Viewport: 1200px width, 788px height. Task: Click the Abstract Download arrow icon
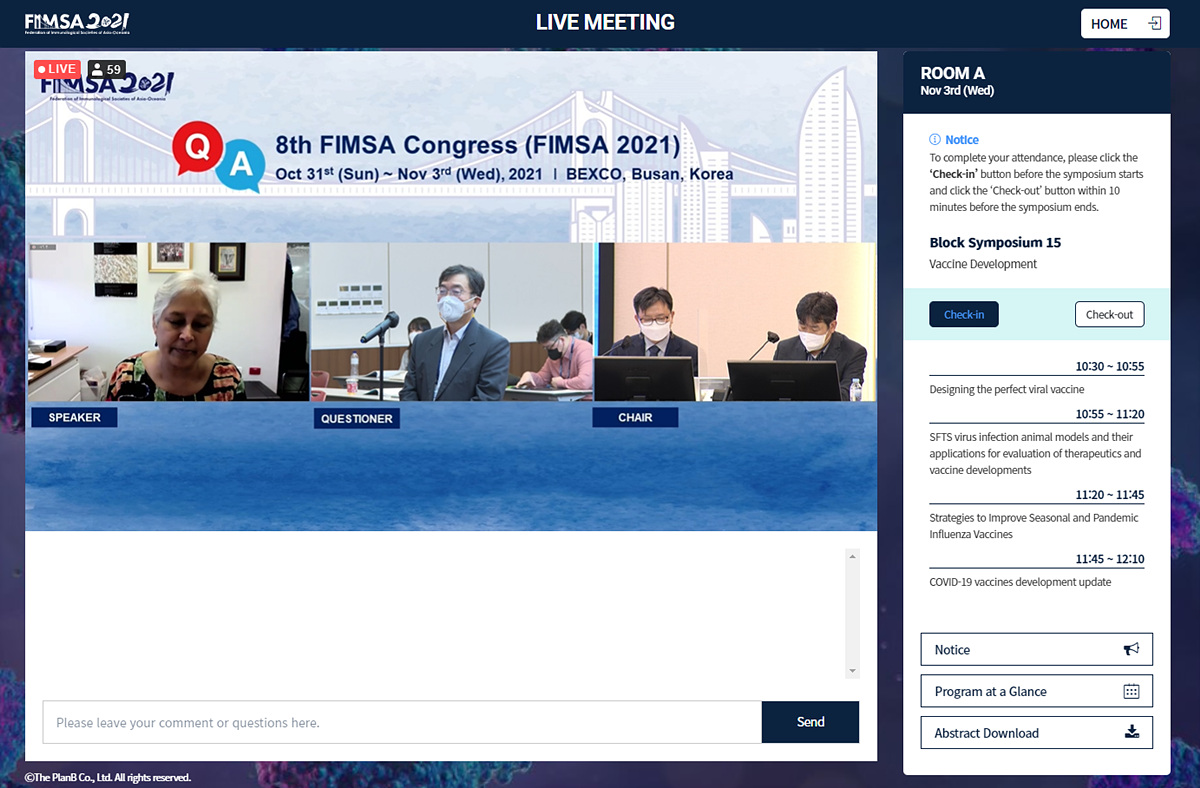pyautogui.click(x=1131, y=732)
